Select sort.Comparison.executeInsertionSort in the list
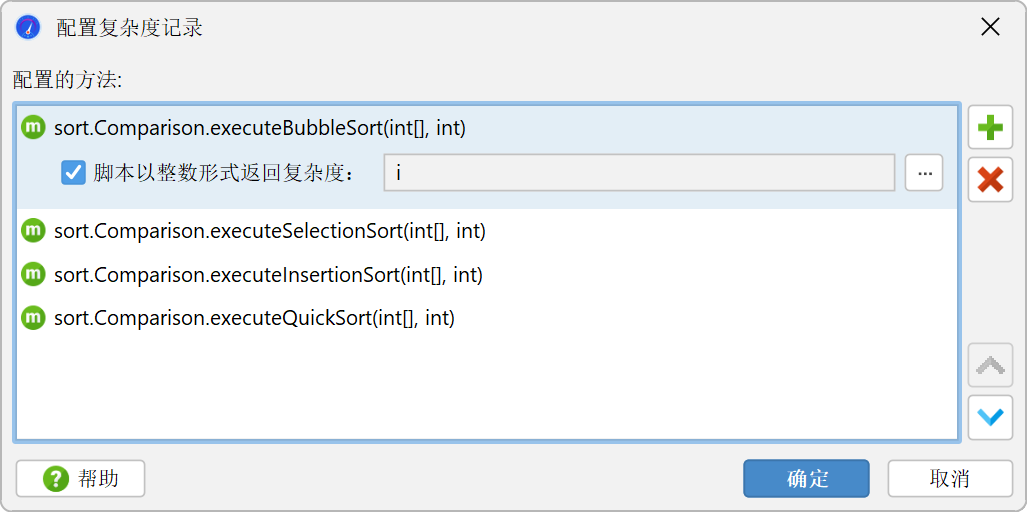The width and height of the screenshot is (1027, 512). (268, 274)
